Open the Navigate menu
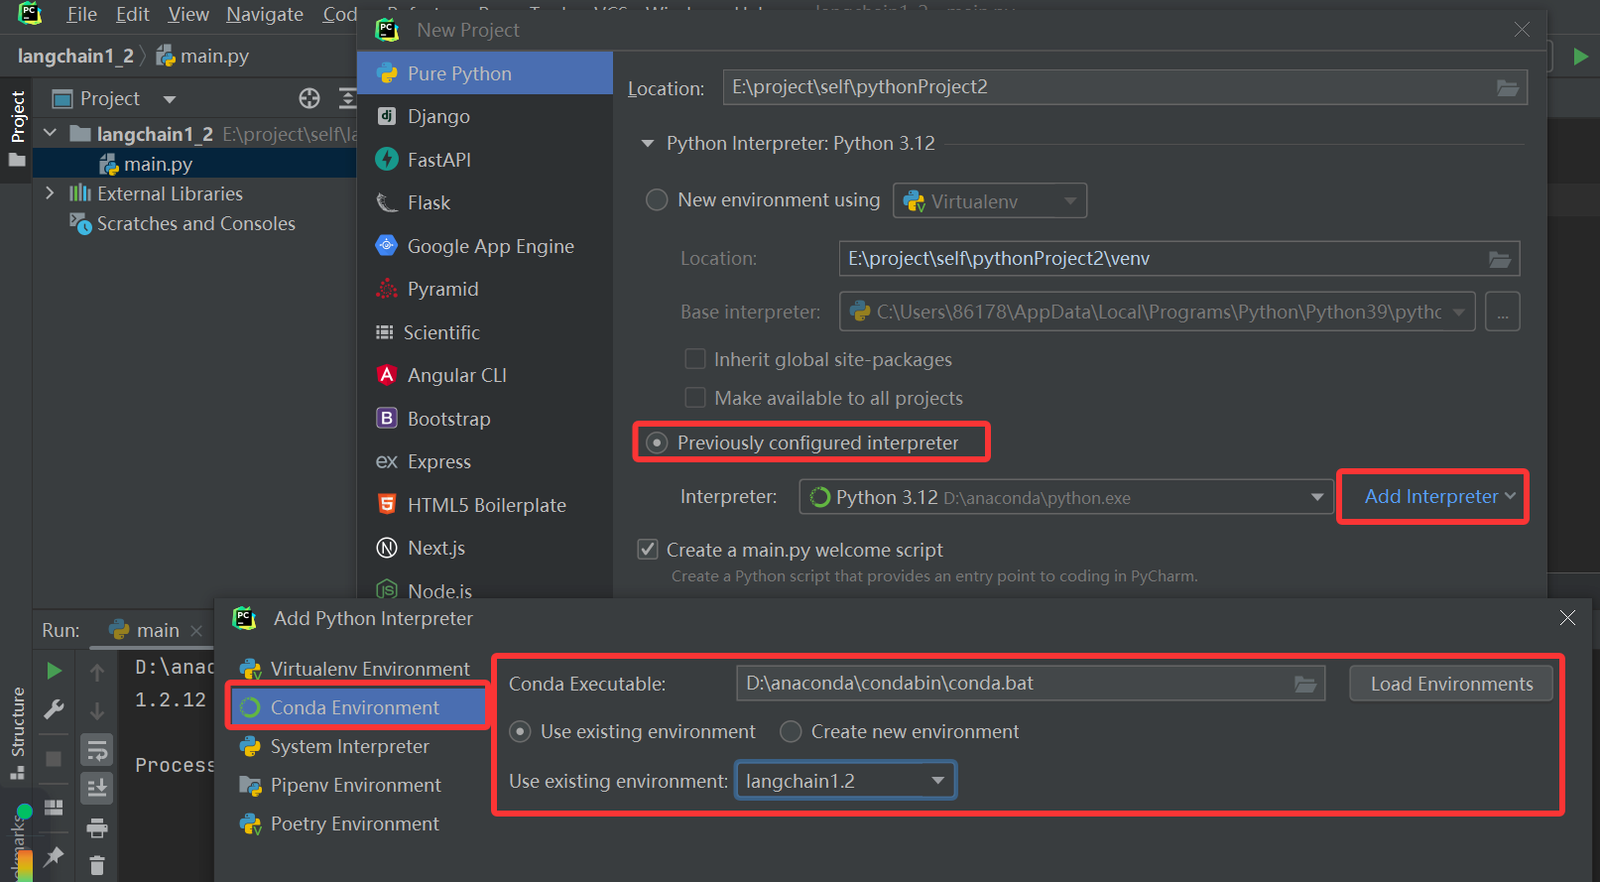The width and height of the screenshot is (1600, 882). point(265,14)
